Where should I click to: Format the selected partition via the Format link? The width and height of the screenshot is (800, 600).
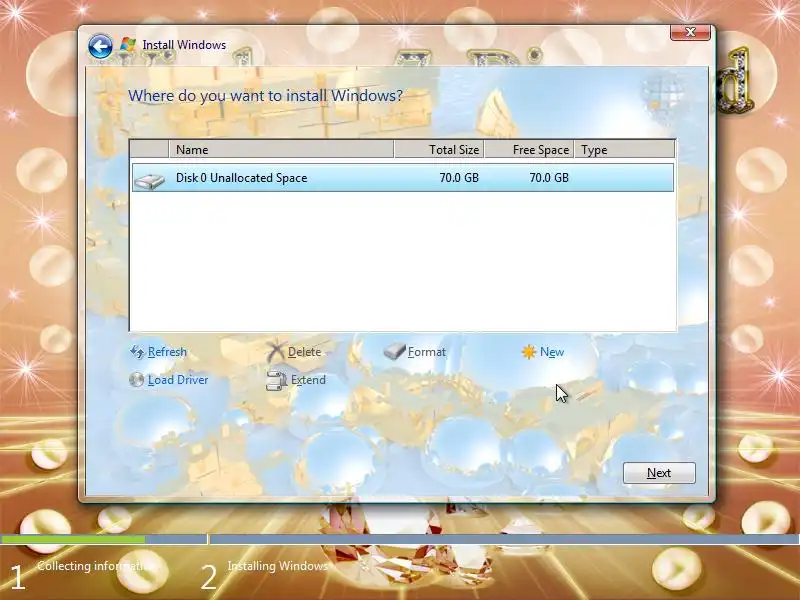coord(427,352)
